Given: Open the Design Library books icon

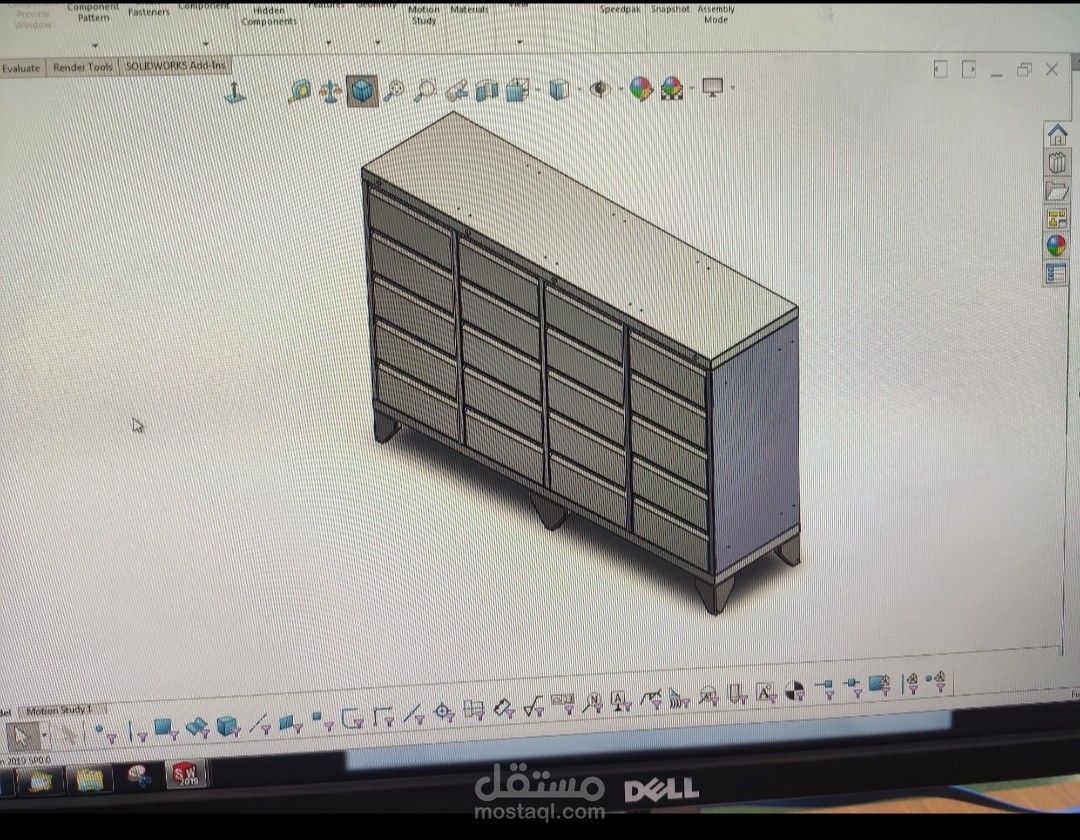Looking at the screenshot, I should pyautogui.click(x=1057, y=162).
